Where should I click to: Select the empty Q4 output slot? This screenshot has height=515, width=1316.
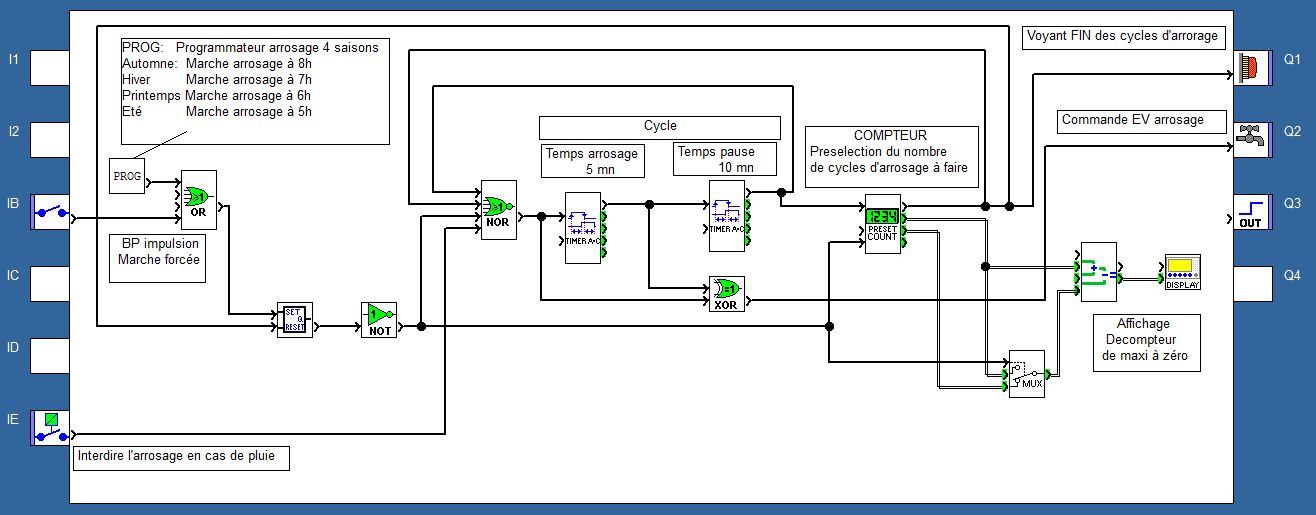(x=1251, y=284)
